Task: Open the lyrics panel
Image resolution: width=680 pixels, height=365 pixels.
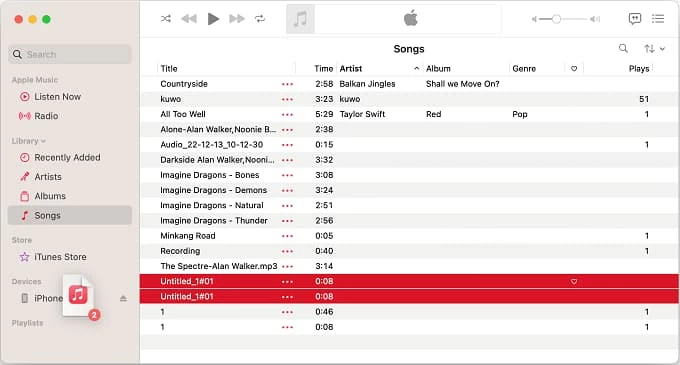Action: pyautogui.click(x=634, y=19)
